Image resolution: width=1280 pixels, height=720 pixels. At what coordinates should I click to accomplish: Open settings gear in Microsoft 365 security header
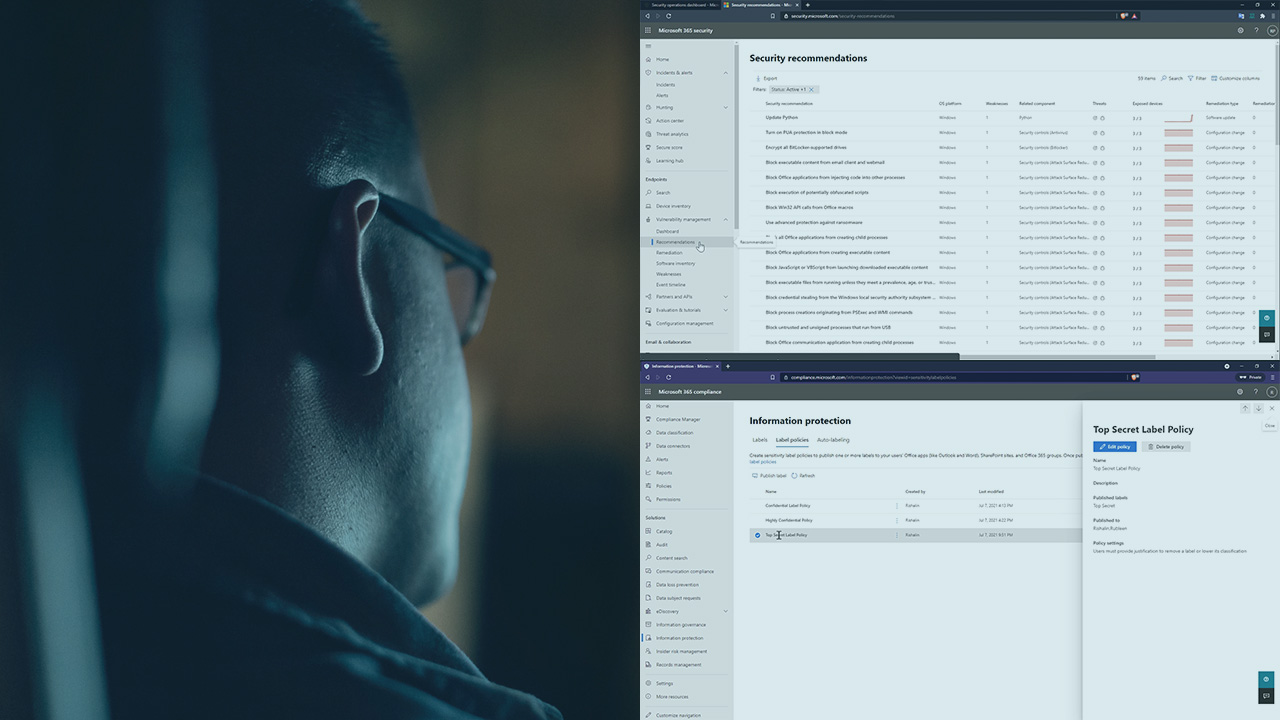point(1241,31)
